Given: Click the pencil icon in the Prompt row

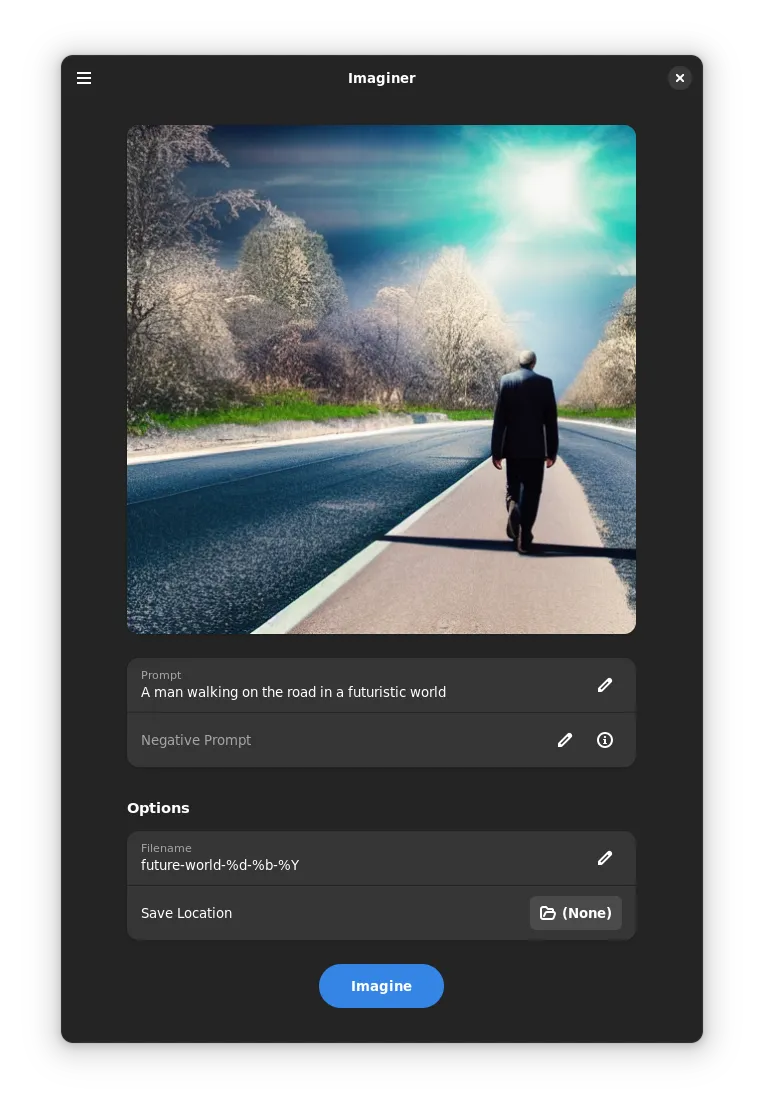Looking at the screenshot, I should [605, 685].
